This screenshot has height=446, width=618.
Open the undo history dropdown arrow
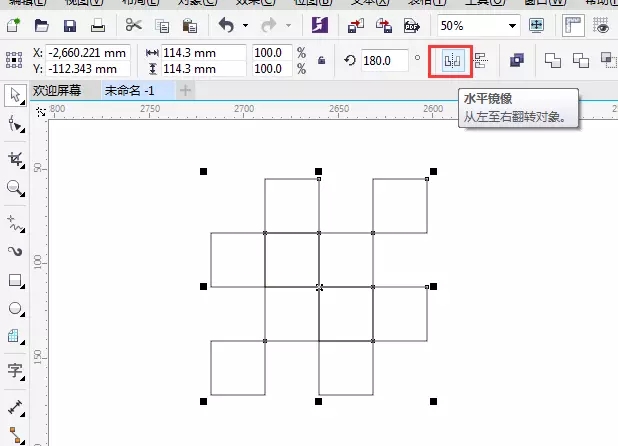(246, 26)
